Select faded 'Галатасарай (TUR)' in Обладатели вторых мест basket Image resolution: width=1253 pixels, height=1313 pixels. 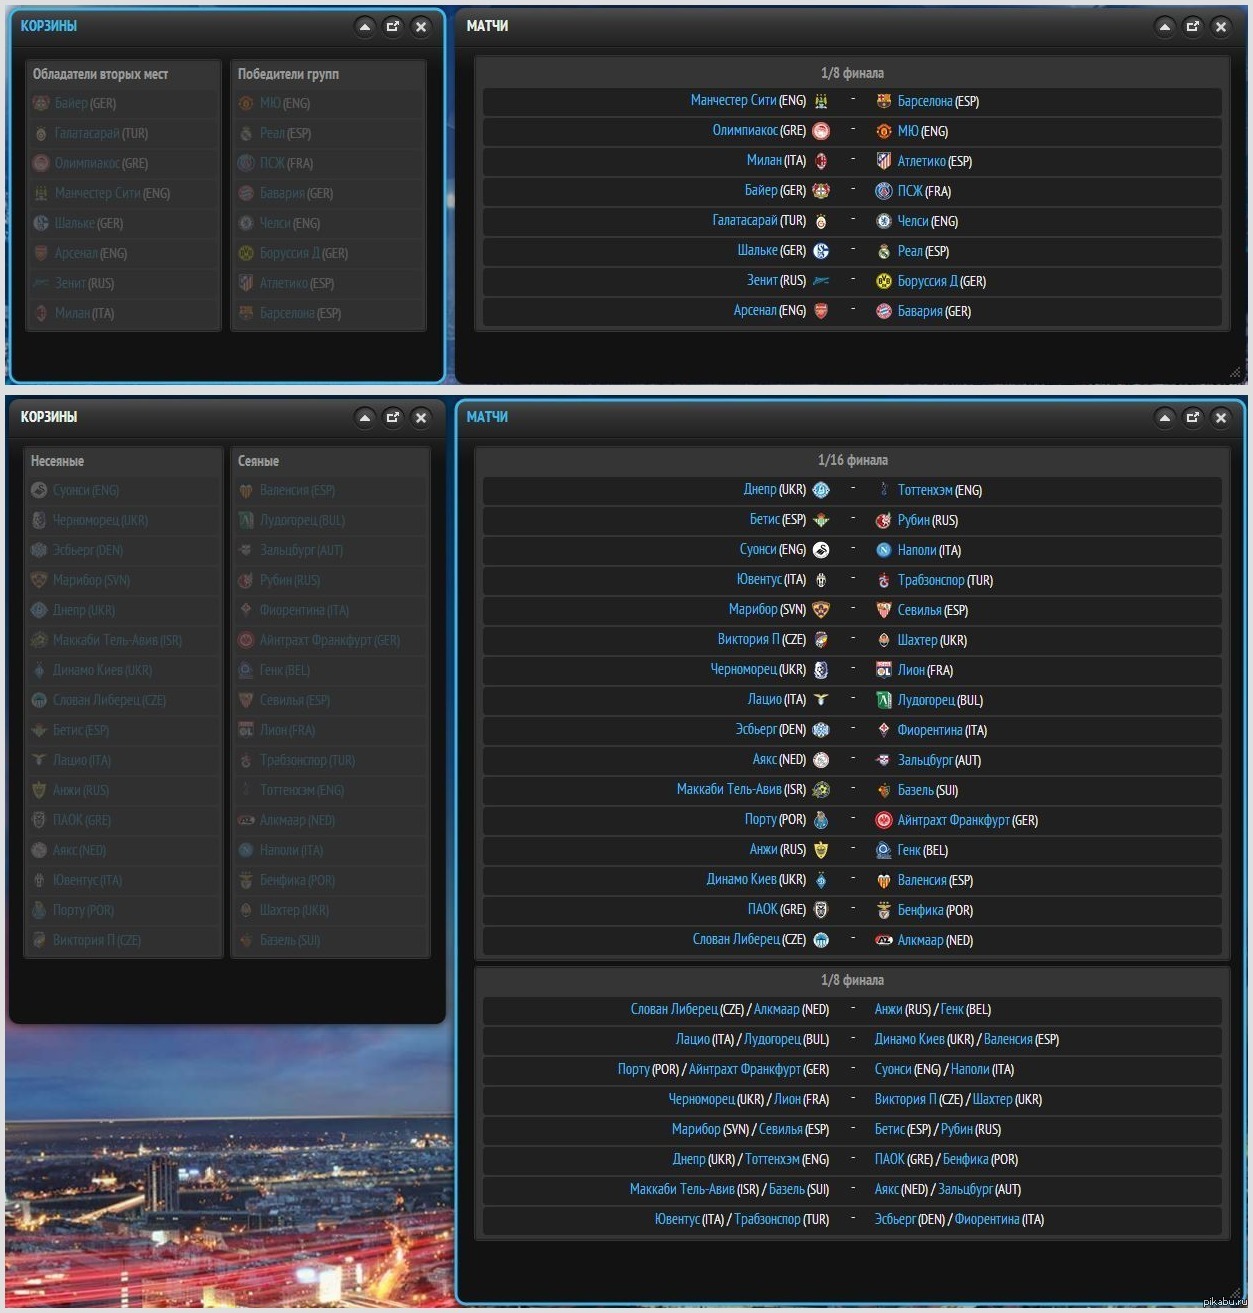click(101, 133)
